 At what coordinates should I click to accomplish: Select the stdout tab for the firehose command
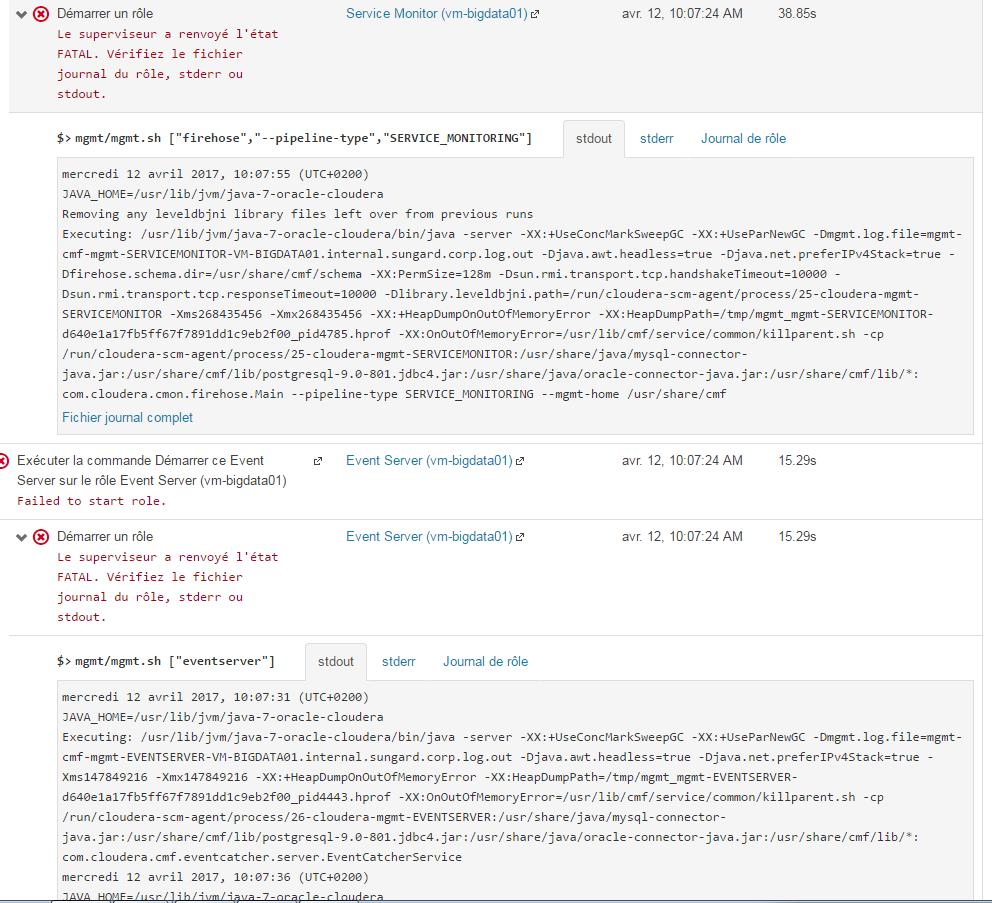pos(594,139)
